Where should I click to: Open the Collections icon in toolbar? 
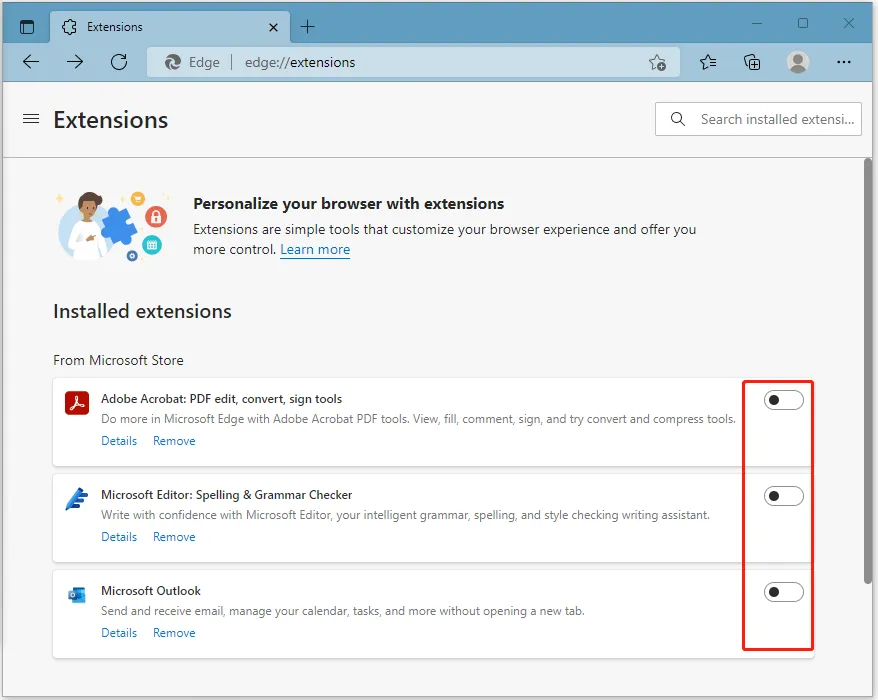click(x=752, y=62)
